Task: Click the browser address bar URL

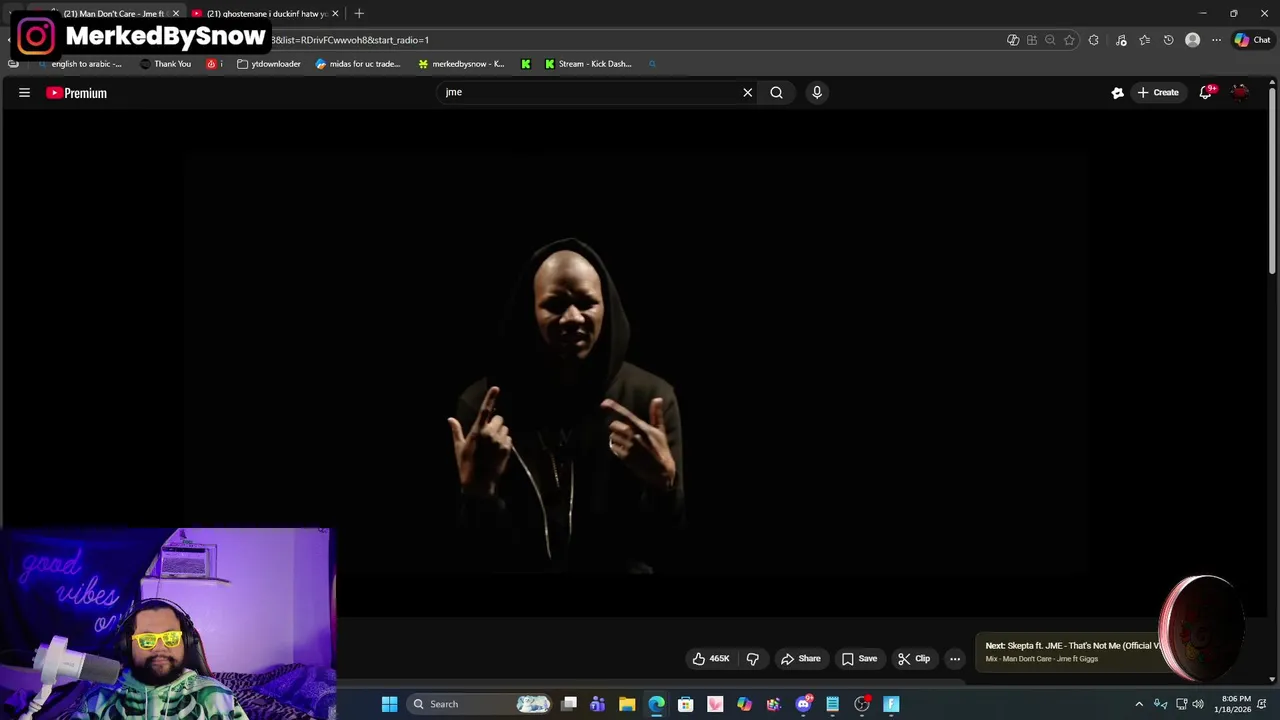Action: pyautogui.click(x=350, y=40)
